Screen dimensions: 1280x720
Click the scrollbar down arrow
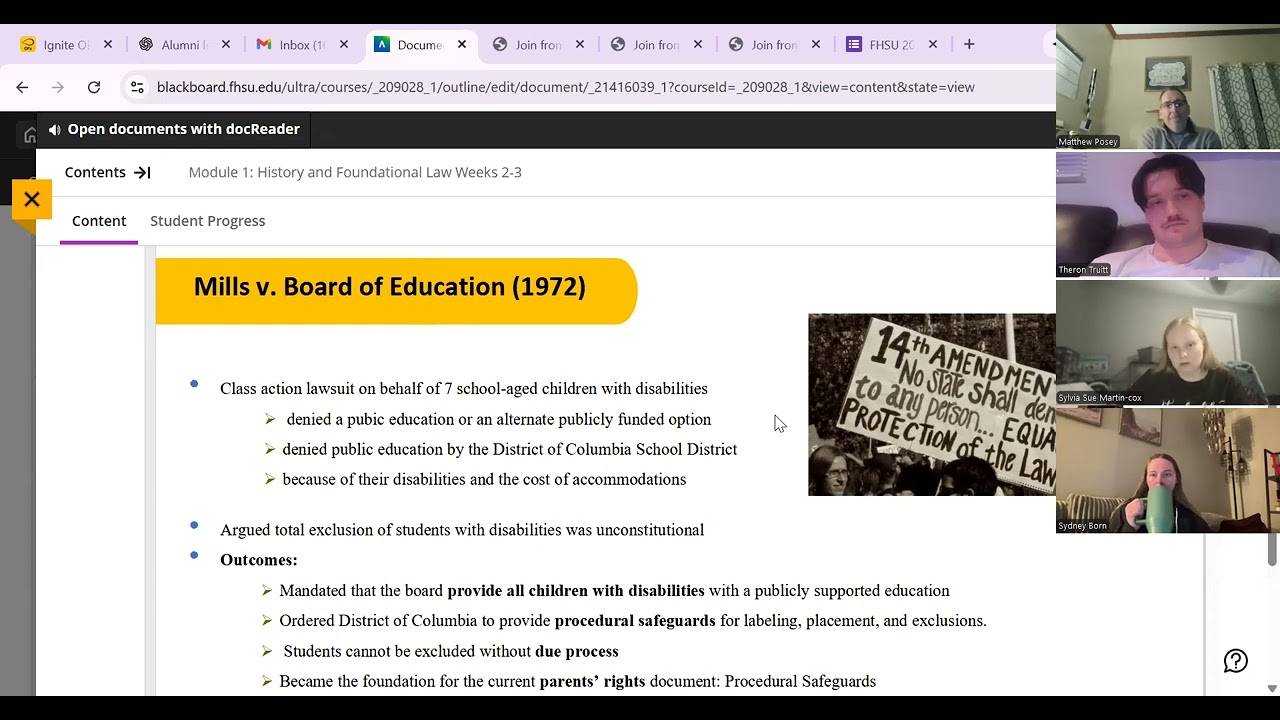tap(1272, 688)
